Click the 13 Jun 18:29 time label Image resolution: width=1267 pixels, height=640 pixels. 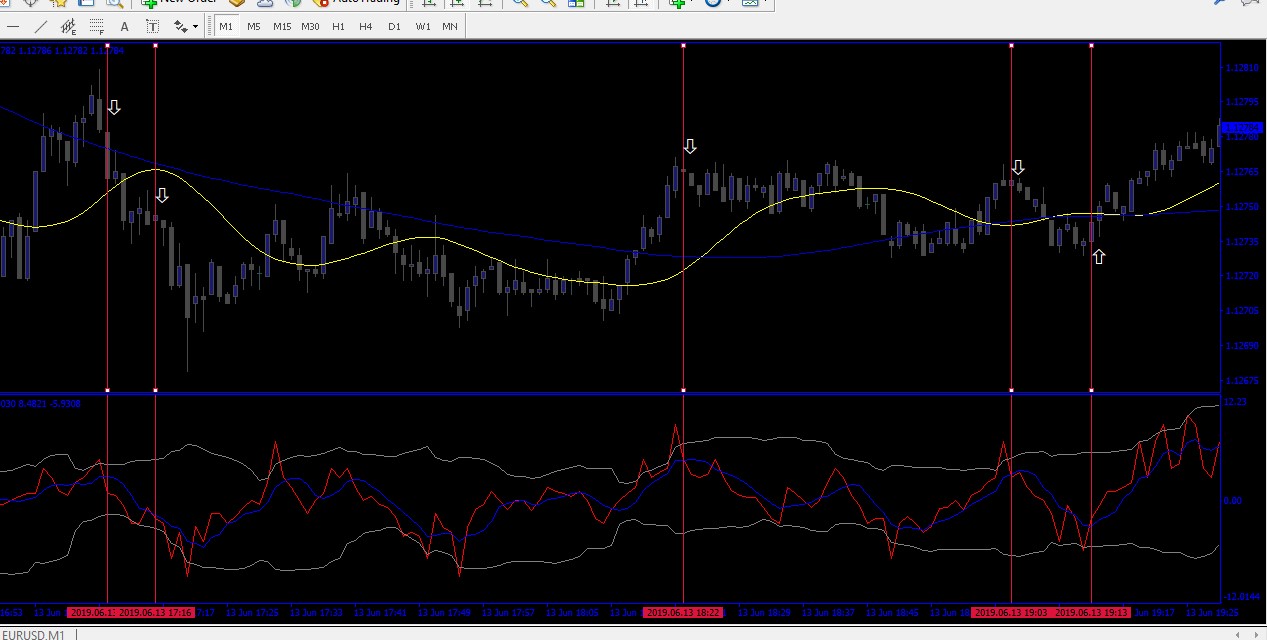[x=764, y=612]
